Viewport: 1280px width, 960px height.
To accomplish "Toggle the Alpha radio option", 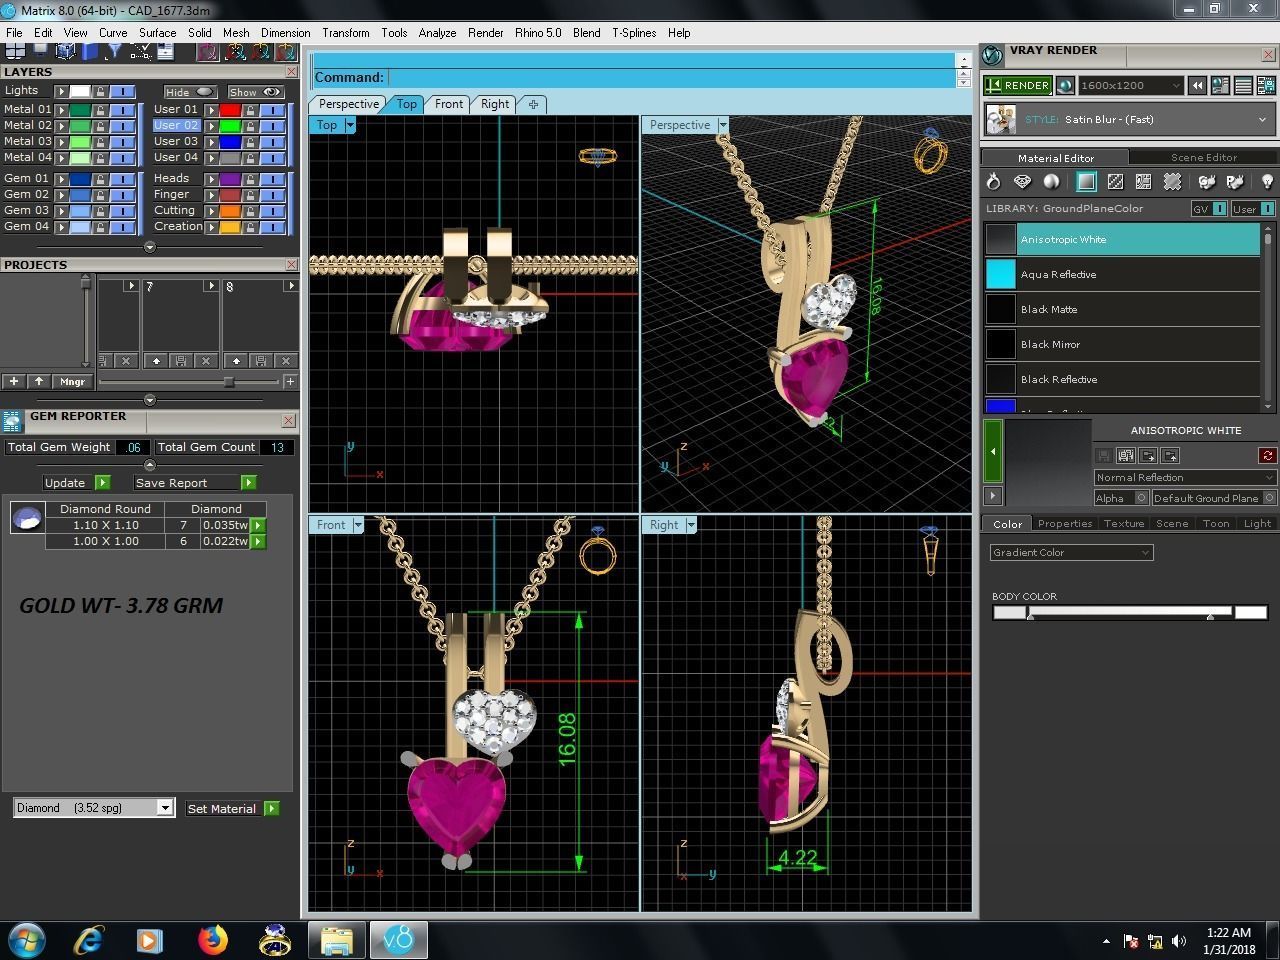I will [1141, 498].
